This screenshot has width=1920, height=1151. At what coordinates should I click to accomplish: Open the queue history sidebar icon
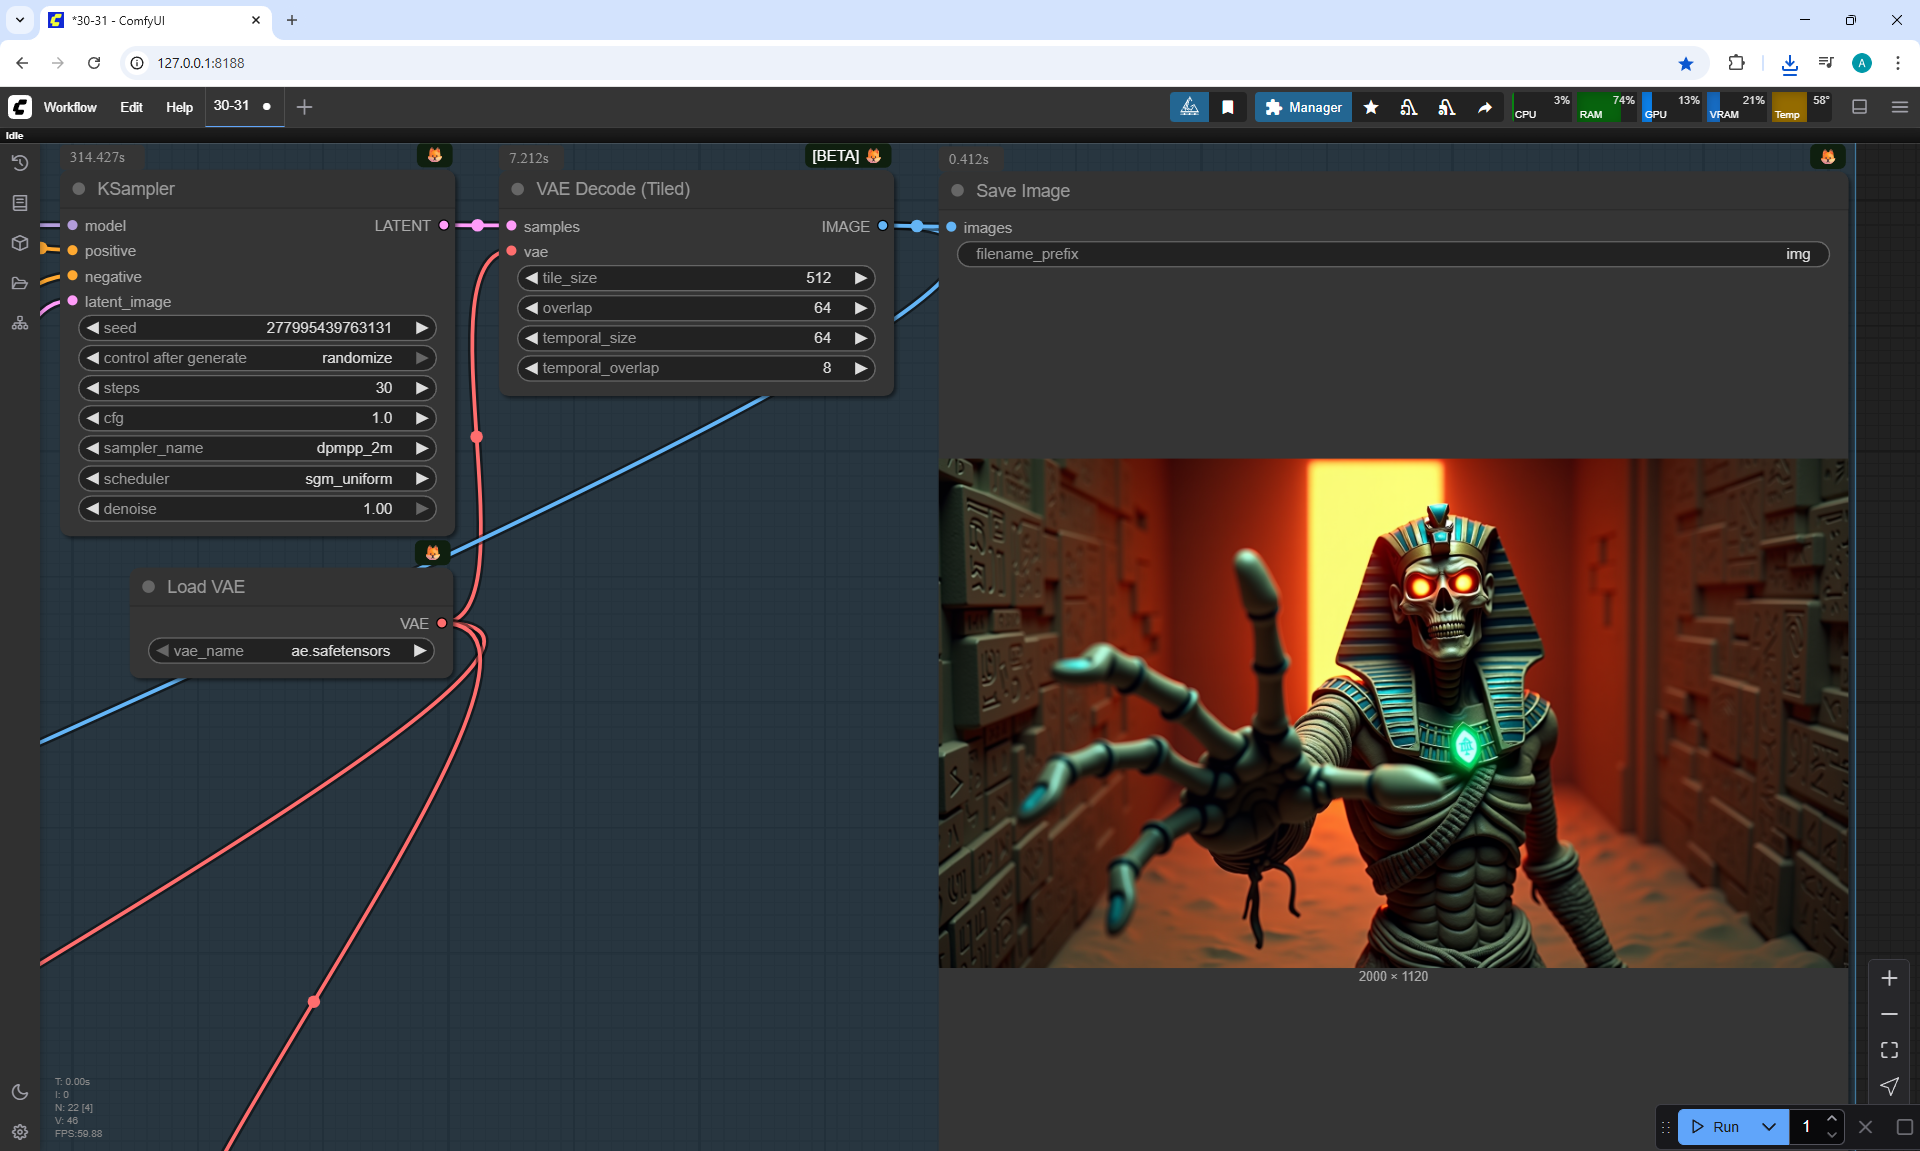[20, 163]
